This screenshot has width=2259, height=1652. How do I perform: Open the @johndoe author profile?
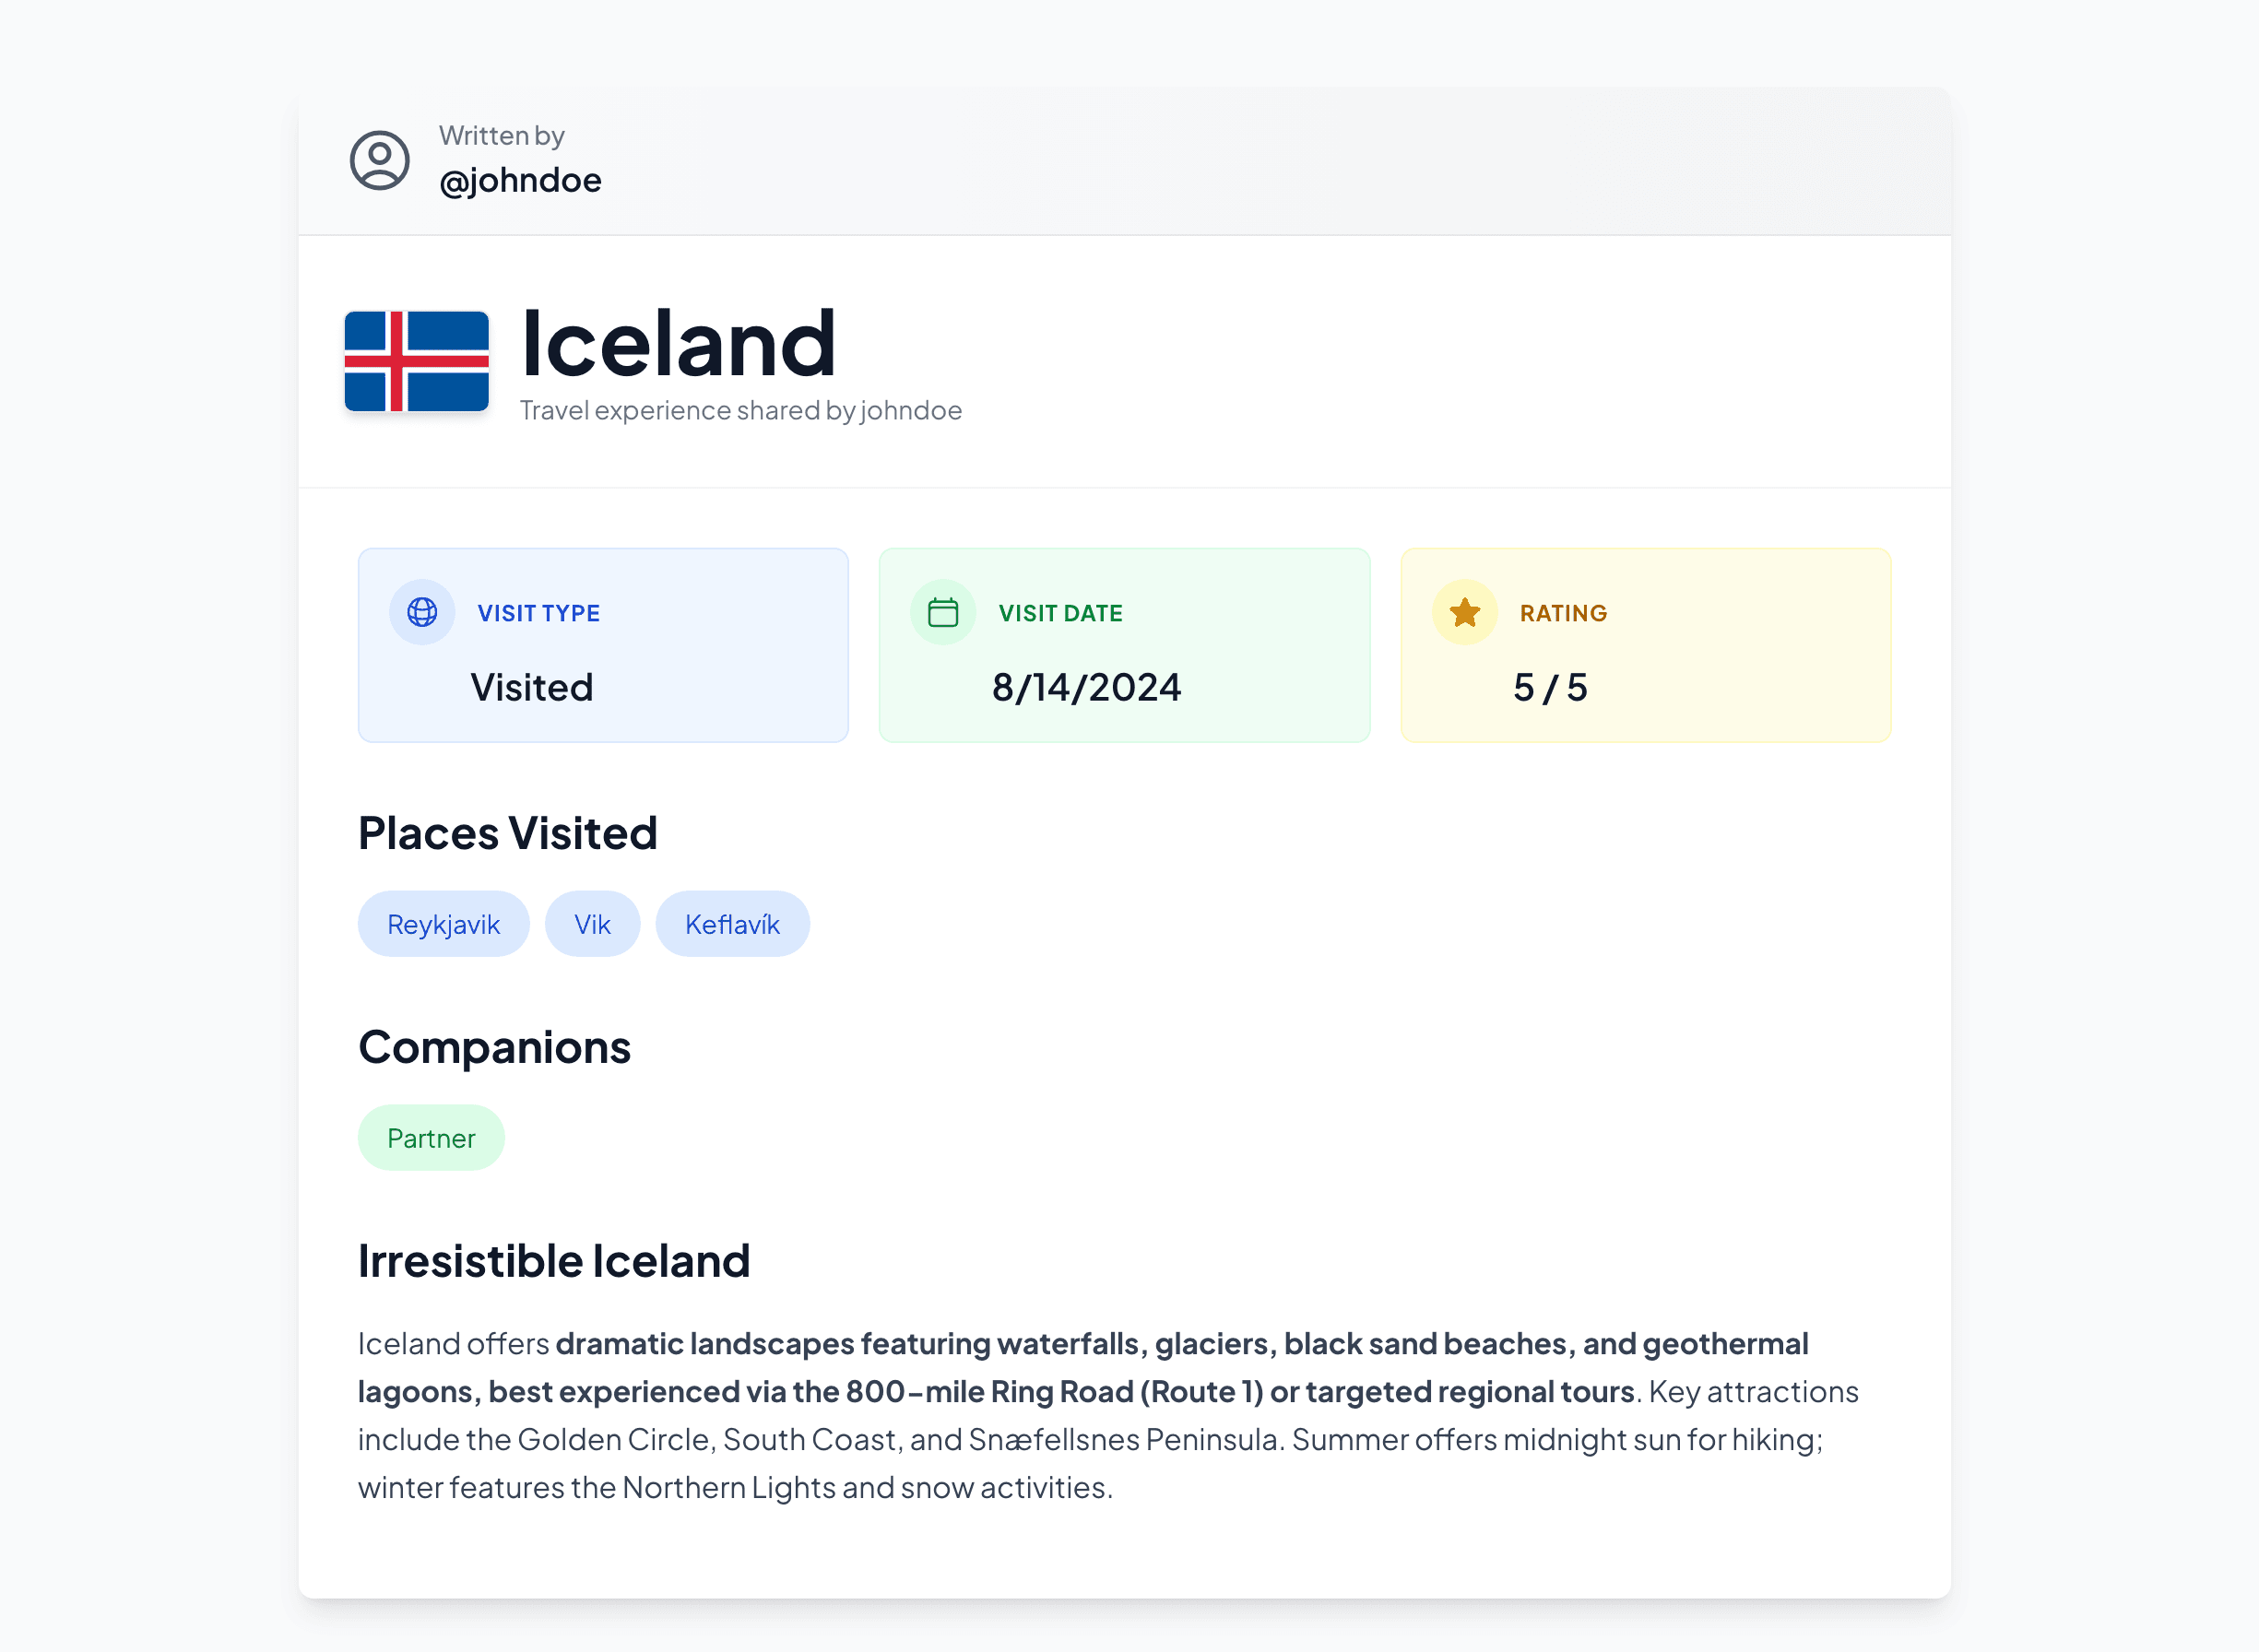(520, 180)
